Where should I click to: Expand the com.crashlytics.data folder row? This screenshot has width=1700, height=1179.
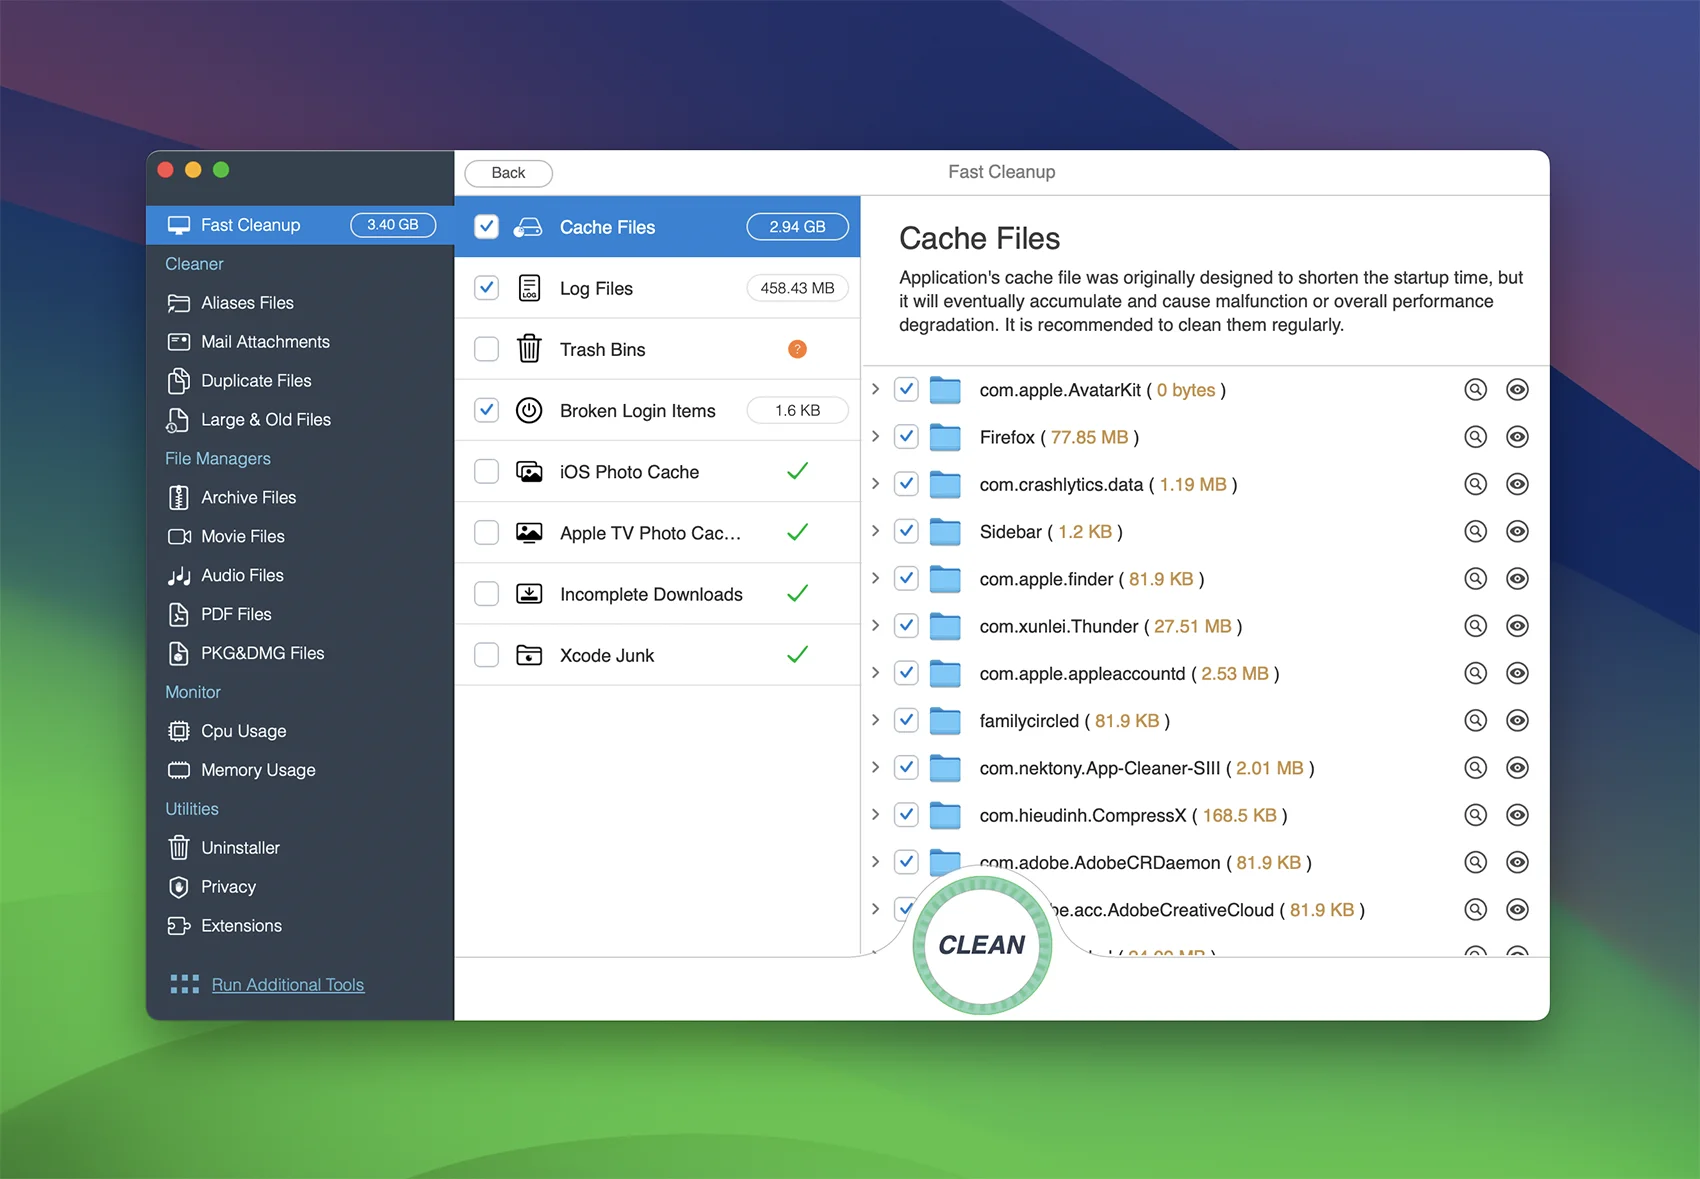pos(875,483)
